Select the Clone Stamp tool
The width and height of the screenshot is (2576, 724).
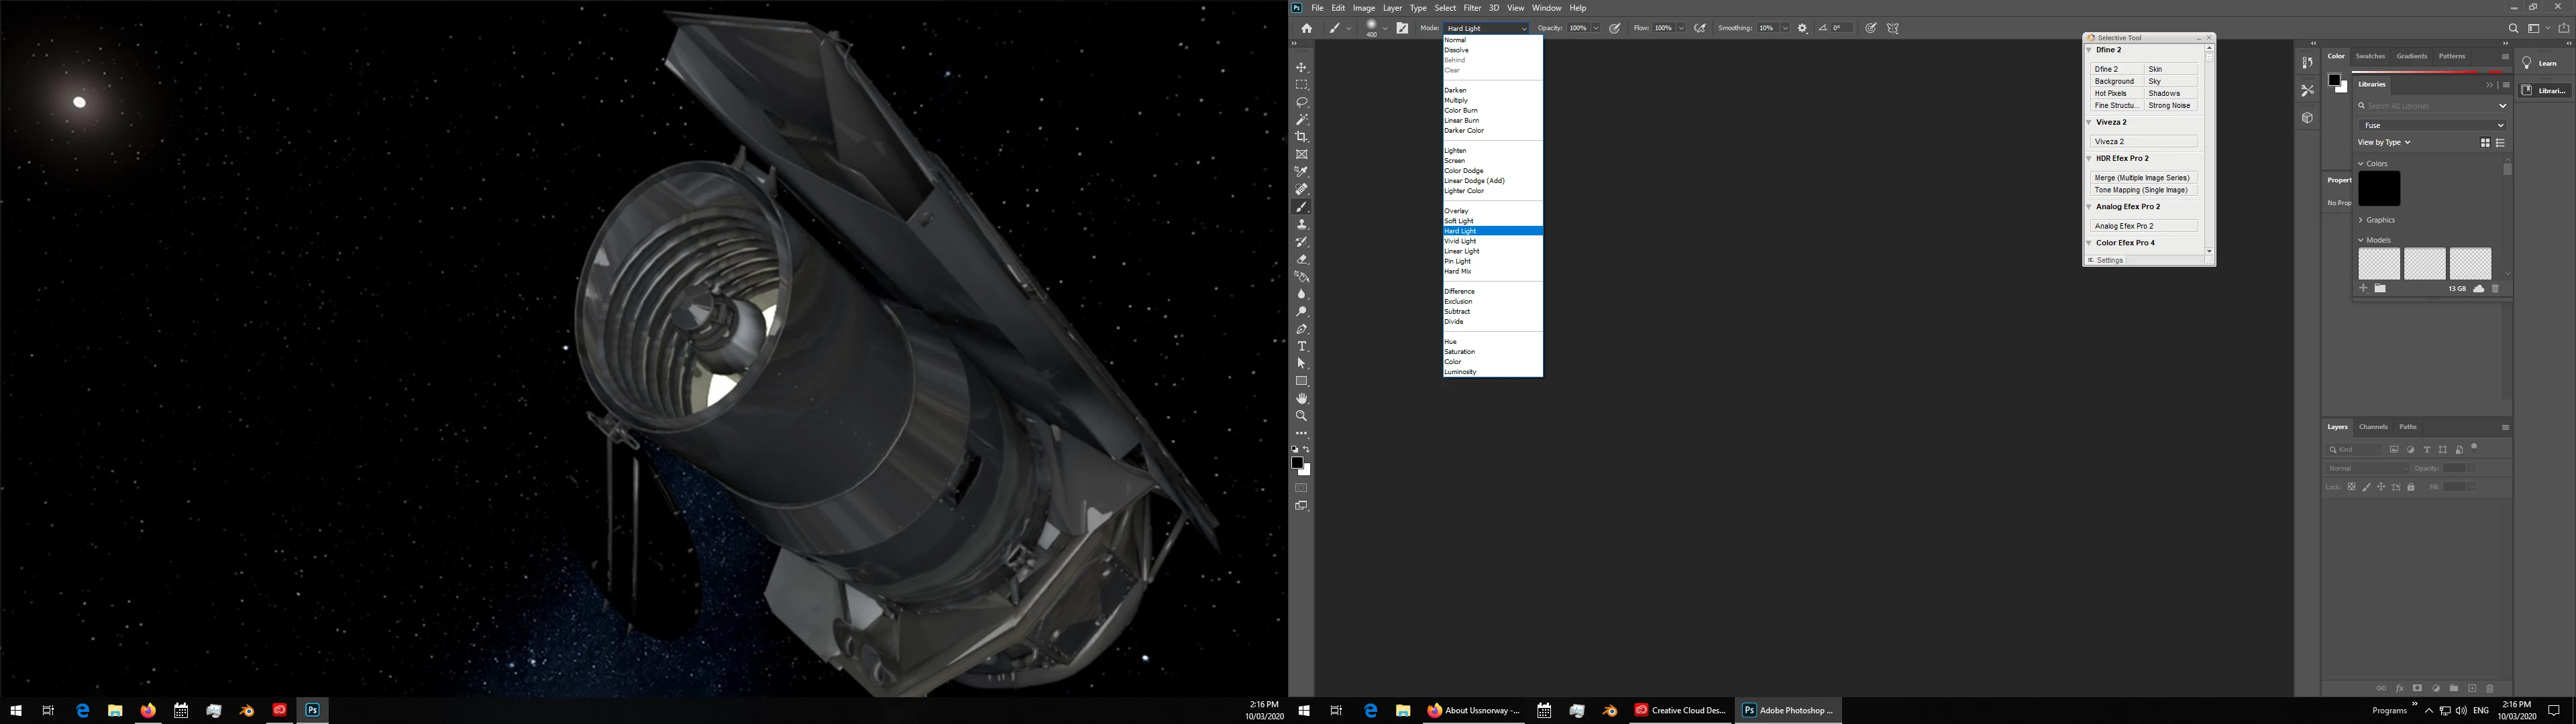(x=1301, y=224)
